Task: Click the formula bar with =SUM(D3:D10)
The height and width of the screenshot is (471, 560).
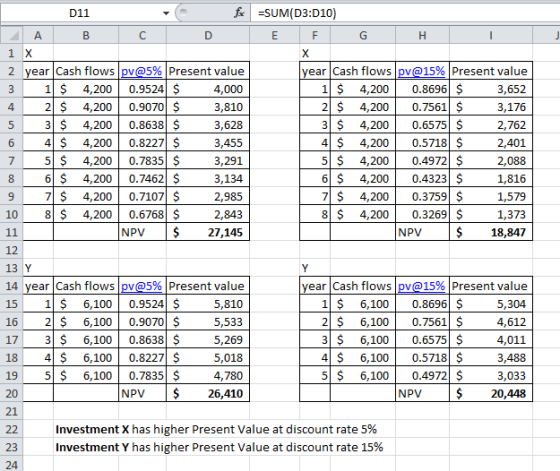Action: pos(405,13)
